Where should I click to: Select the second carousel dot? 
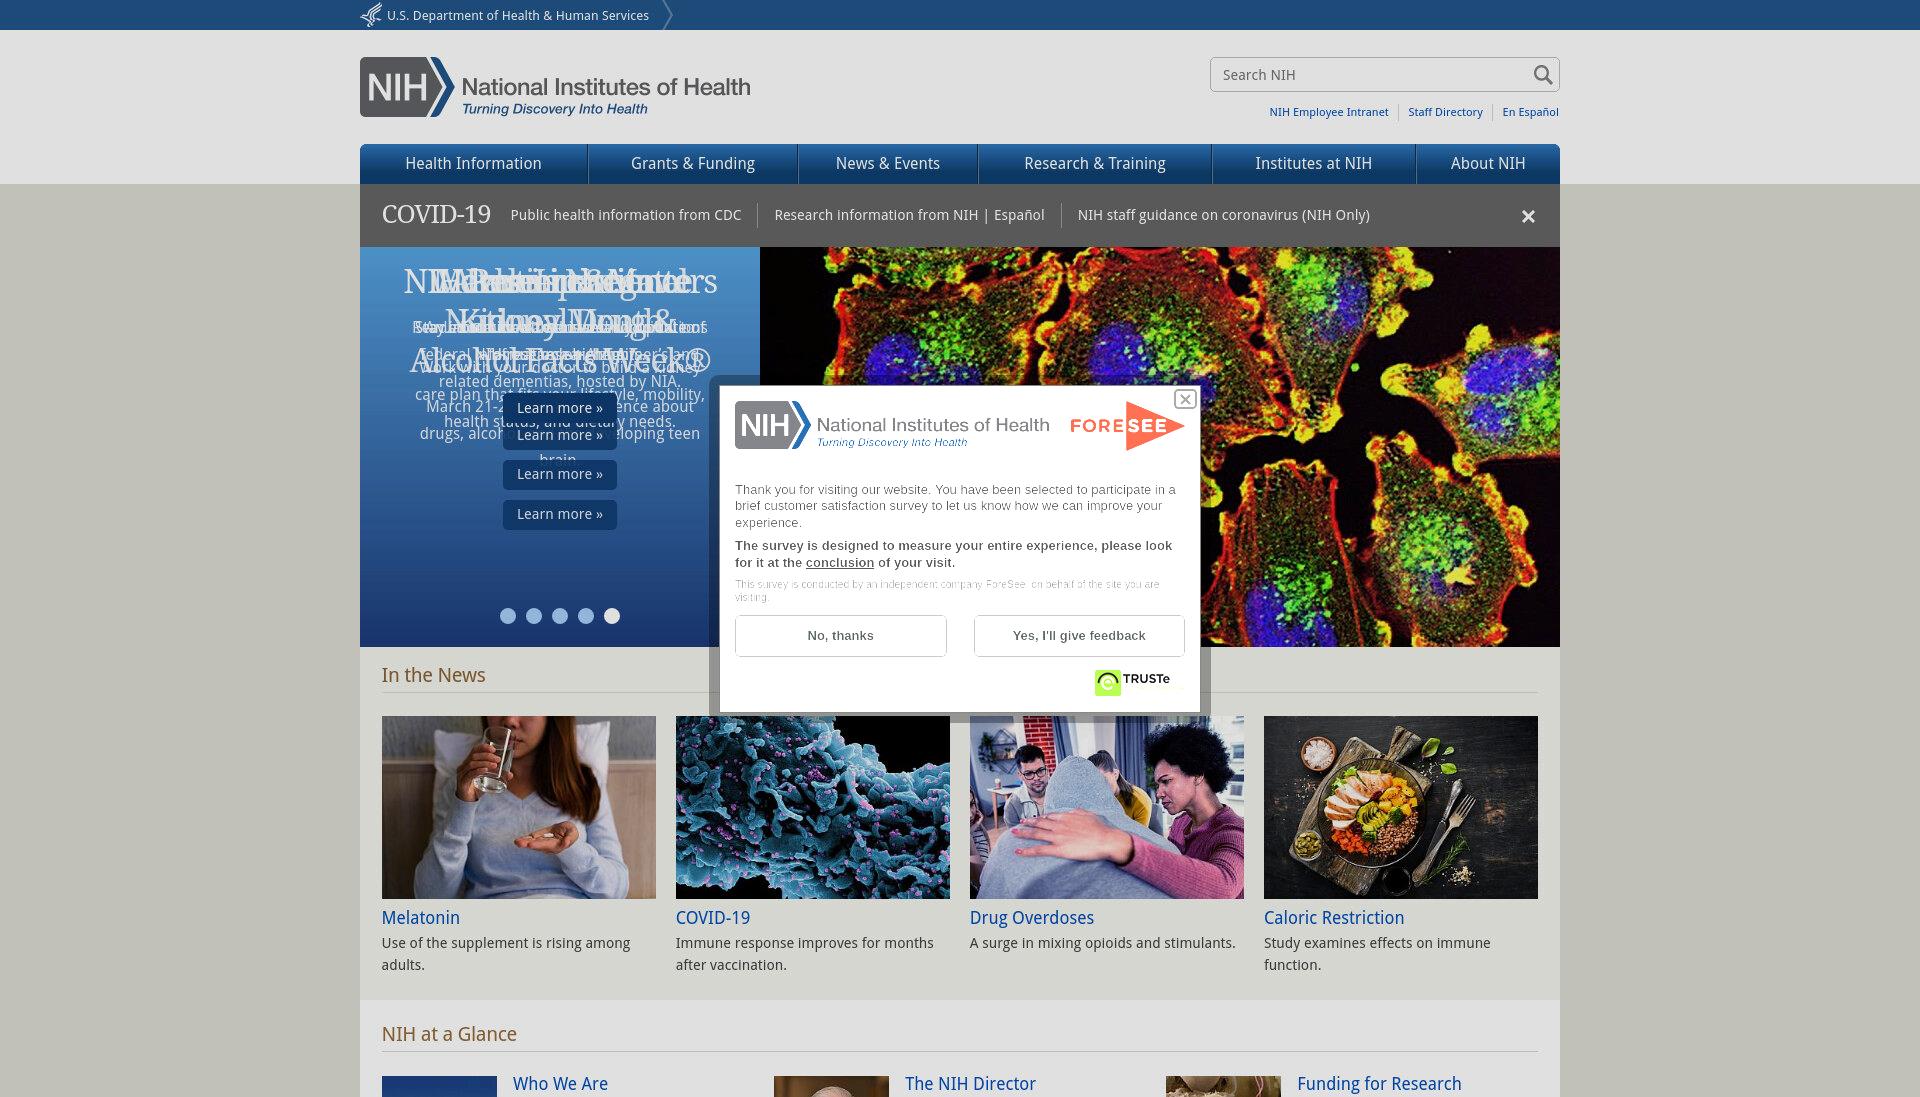click(534, 616)
